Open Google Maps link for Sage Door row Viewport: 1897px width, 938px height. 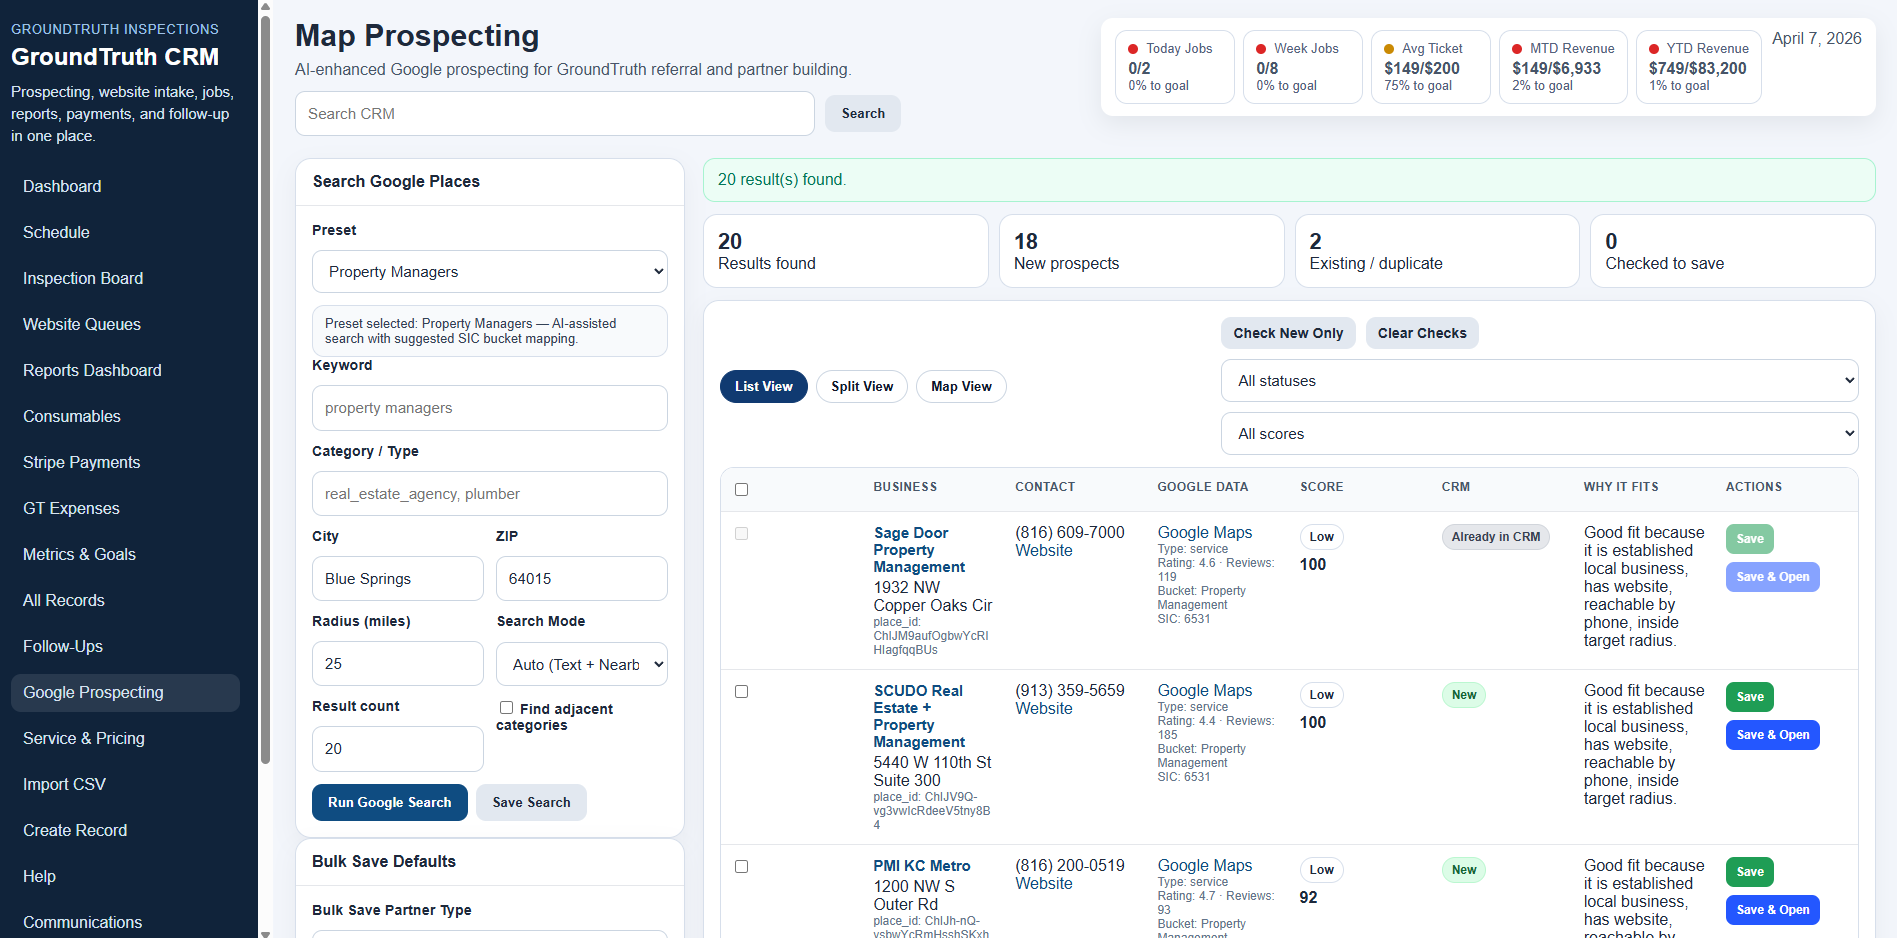tap(1205, 533)
